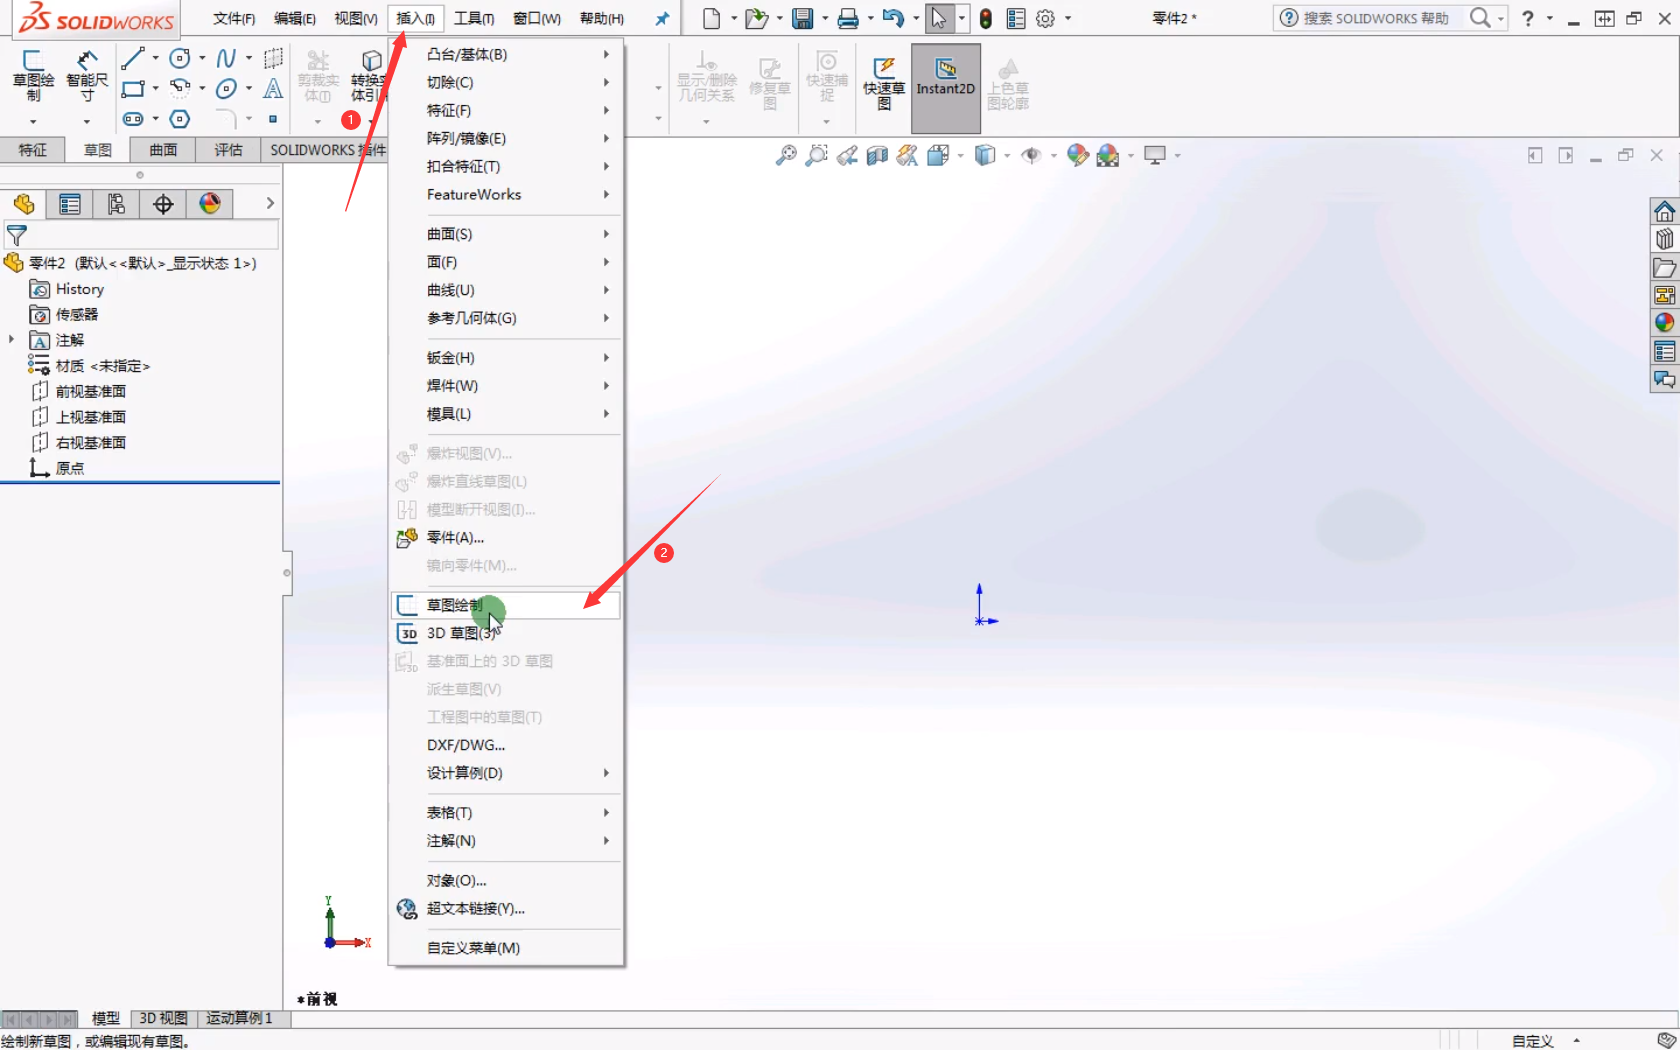Click the Rebuild traffic light icon
The height and width of the screenshot is (1050, 1680).
tap(986, 18)
